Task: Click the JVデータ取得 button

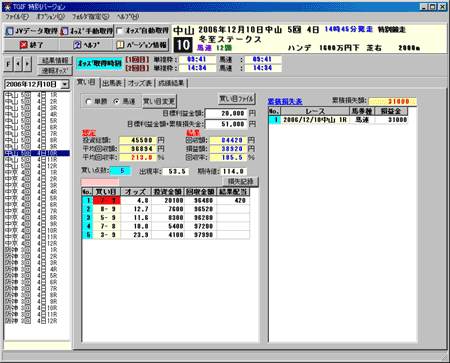Action: click(x=31, y=31)
